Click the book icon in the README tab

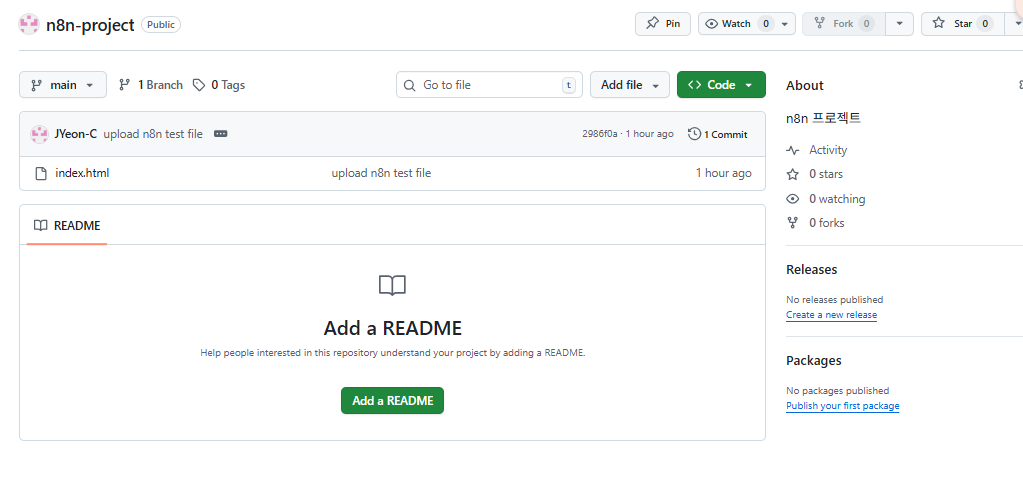[40, 226]
